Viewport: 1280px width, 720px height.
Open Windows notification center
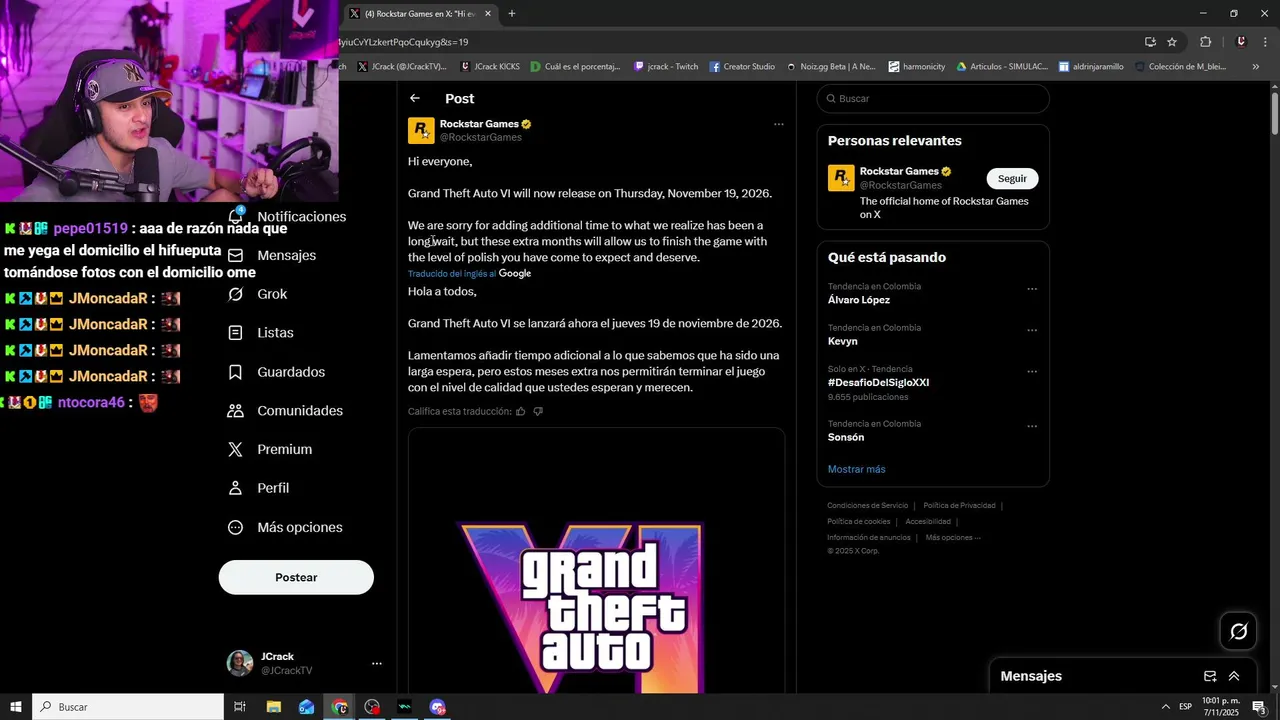(x=1259, y=707)
